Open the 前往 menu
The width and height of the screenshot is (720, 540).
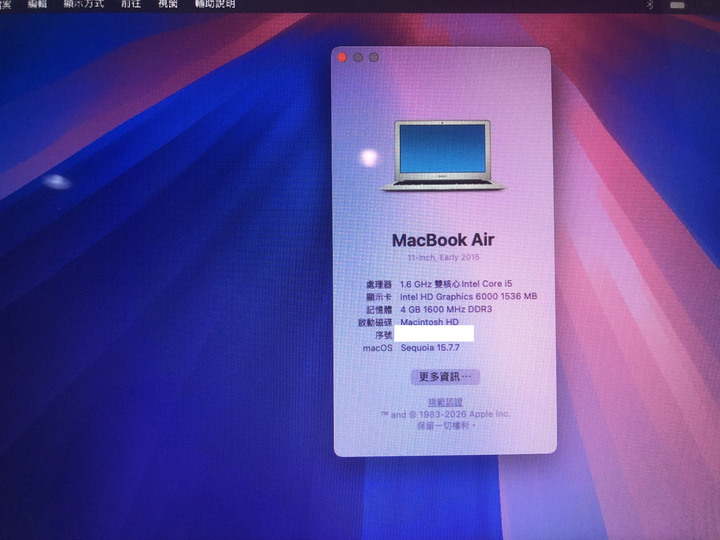pyautogui.click(x=131, y=4)
